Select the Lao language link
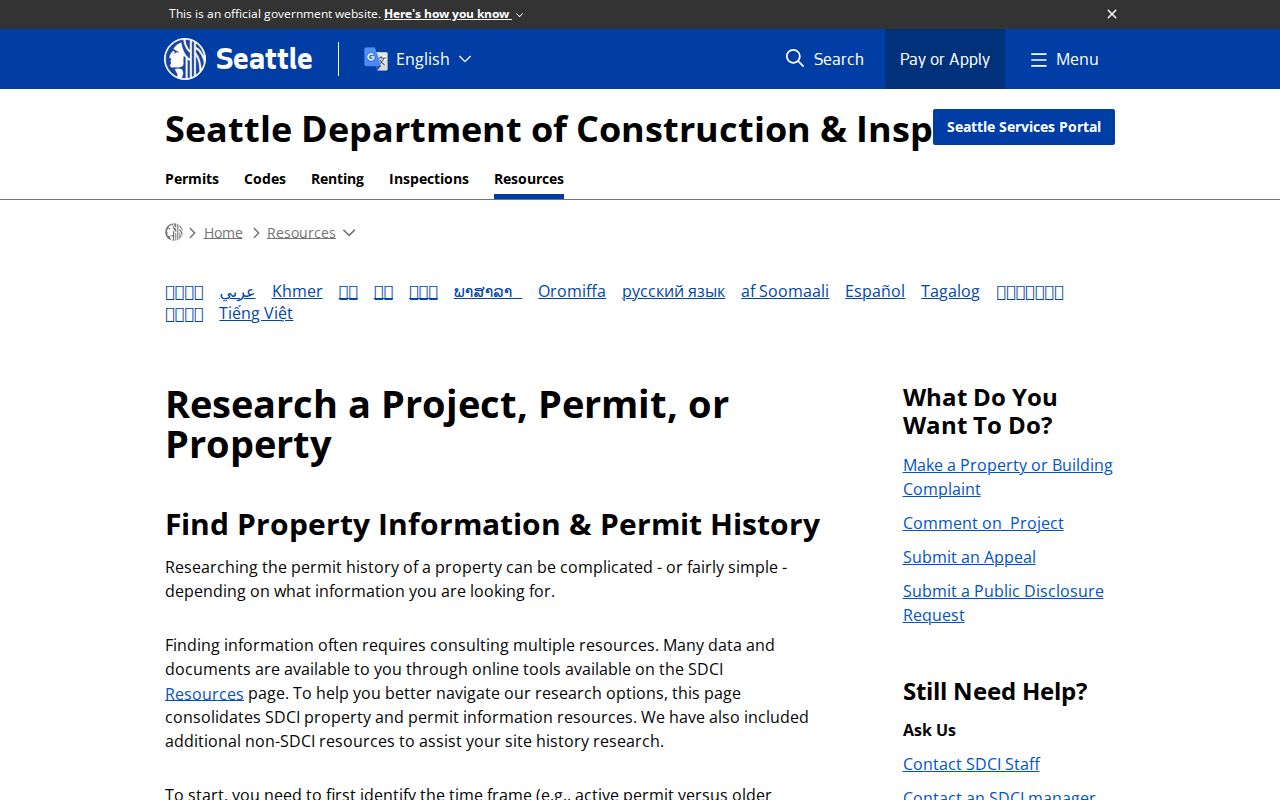 coord(487,291)
